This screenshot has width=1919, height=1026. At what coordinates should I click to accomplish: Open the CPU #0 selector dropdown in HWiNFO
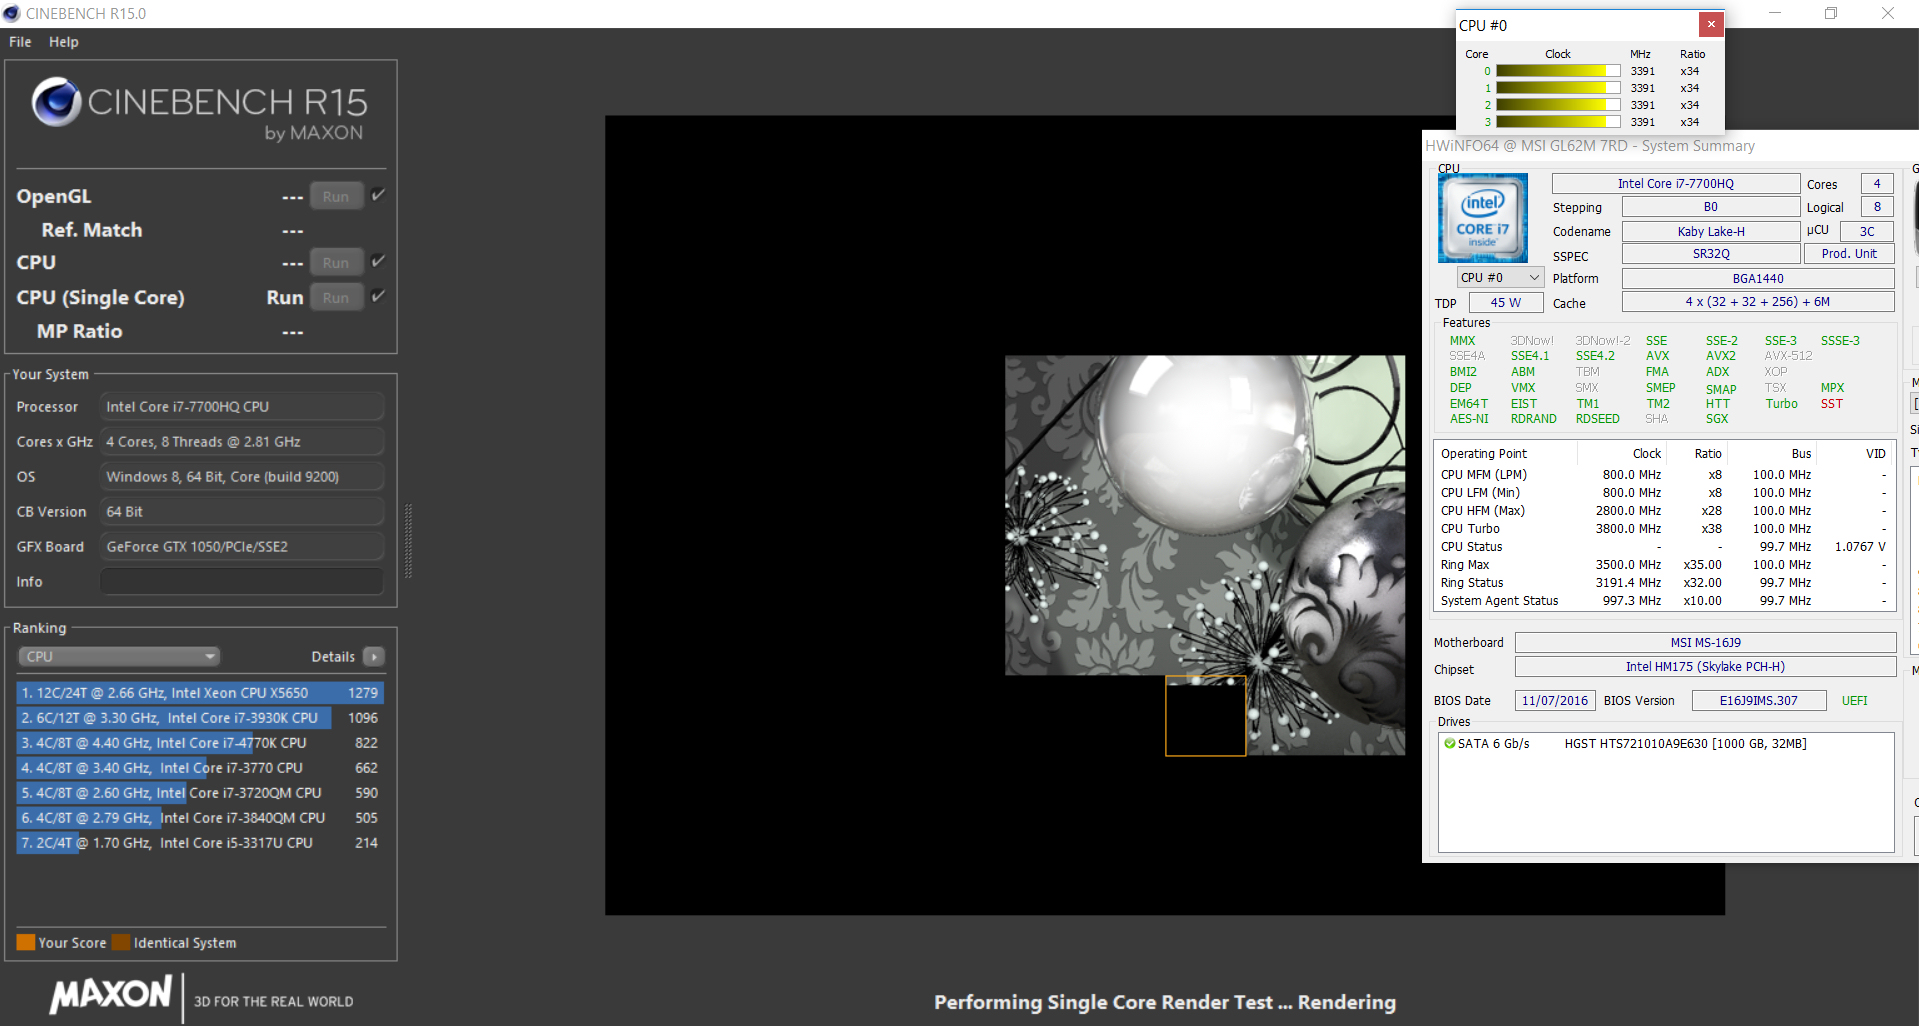[x=1500, y=277]
